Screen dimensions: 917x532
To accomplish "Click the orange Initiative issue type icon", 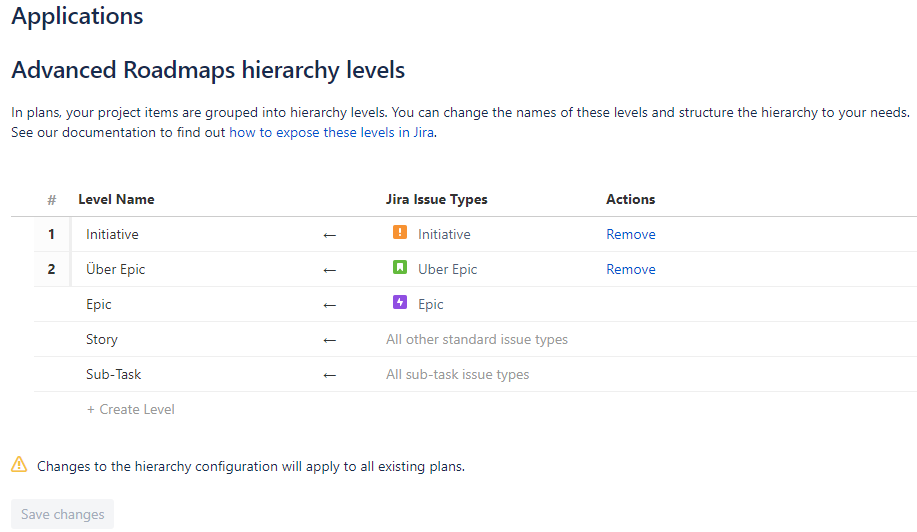I will tap(400, 234).
